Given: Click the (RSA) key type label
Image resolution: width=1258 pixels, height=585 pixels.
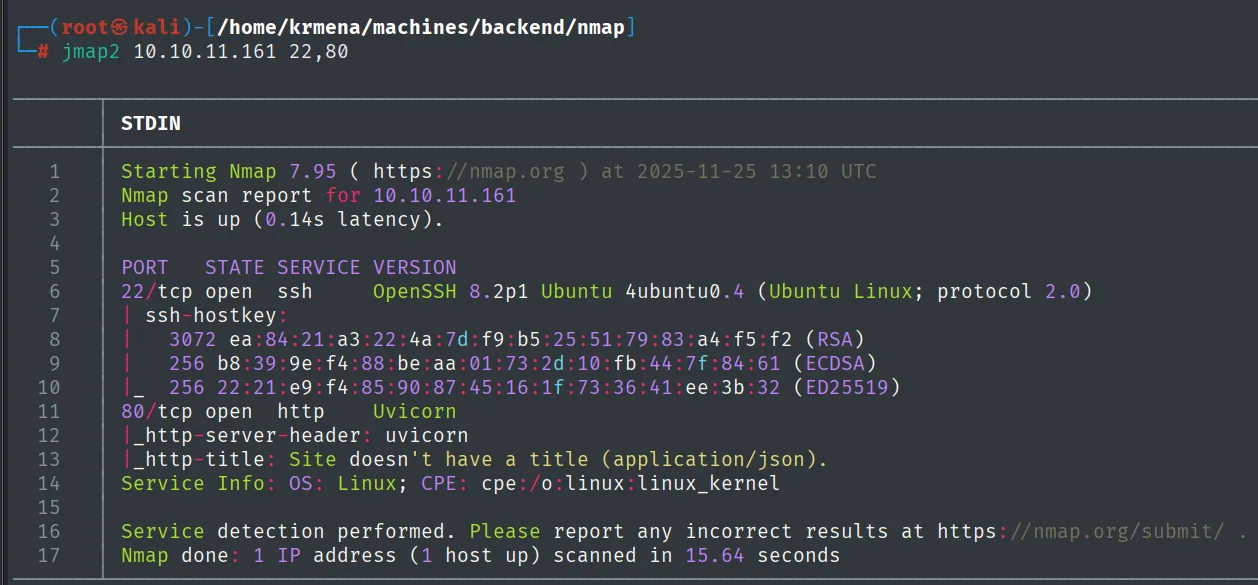Looking at the screenshot, I should pyautogui.click(x=834, y=339).
